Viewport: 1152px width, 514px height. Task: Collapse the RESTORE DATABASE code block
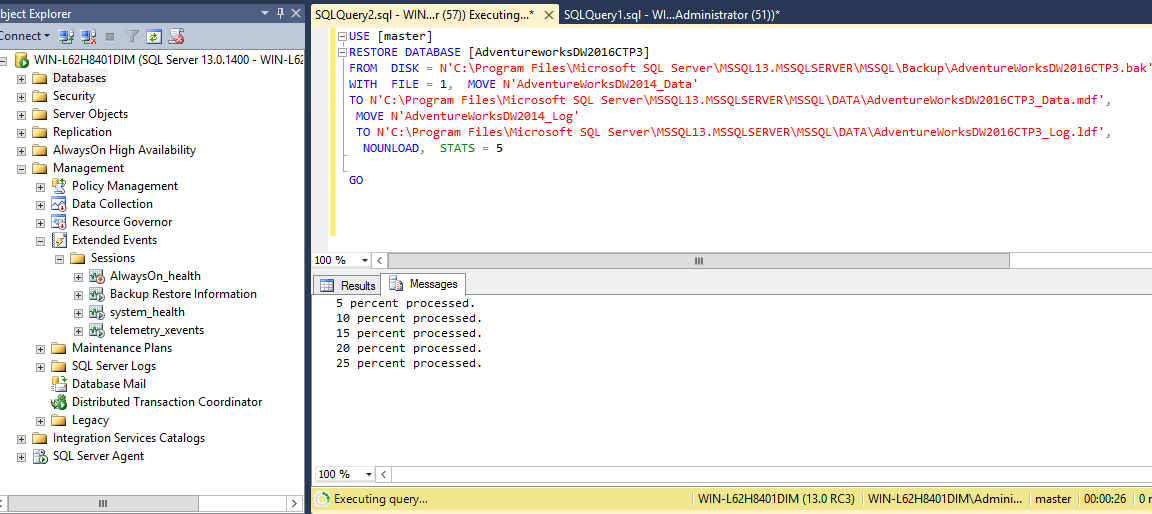tap(342, 53)
